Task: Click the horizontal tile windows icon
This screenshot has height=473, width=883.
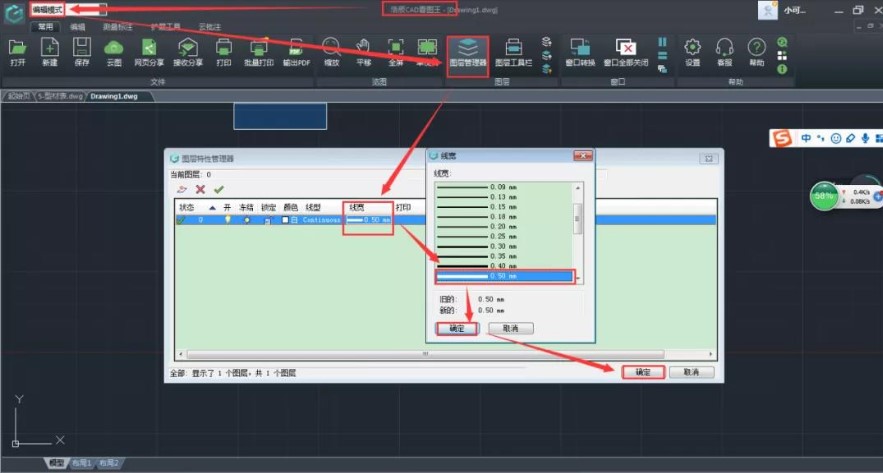Action: click(662, 56)
